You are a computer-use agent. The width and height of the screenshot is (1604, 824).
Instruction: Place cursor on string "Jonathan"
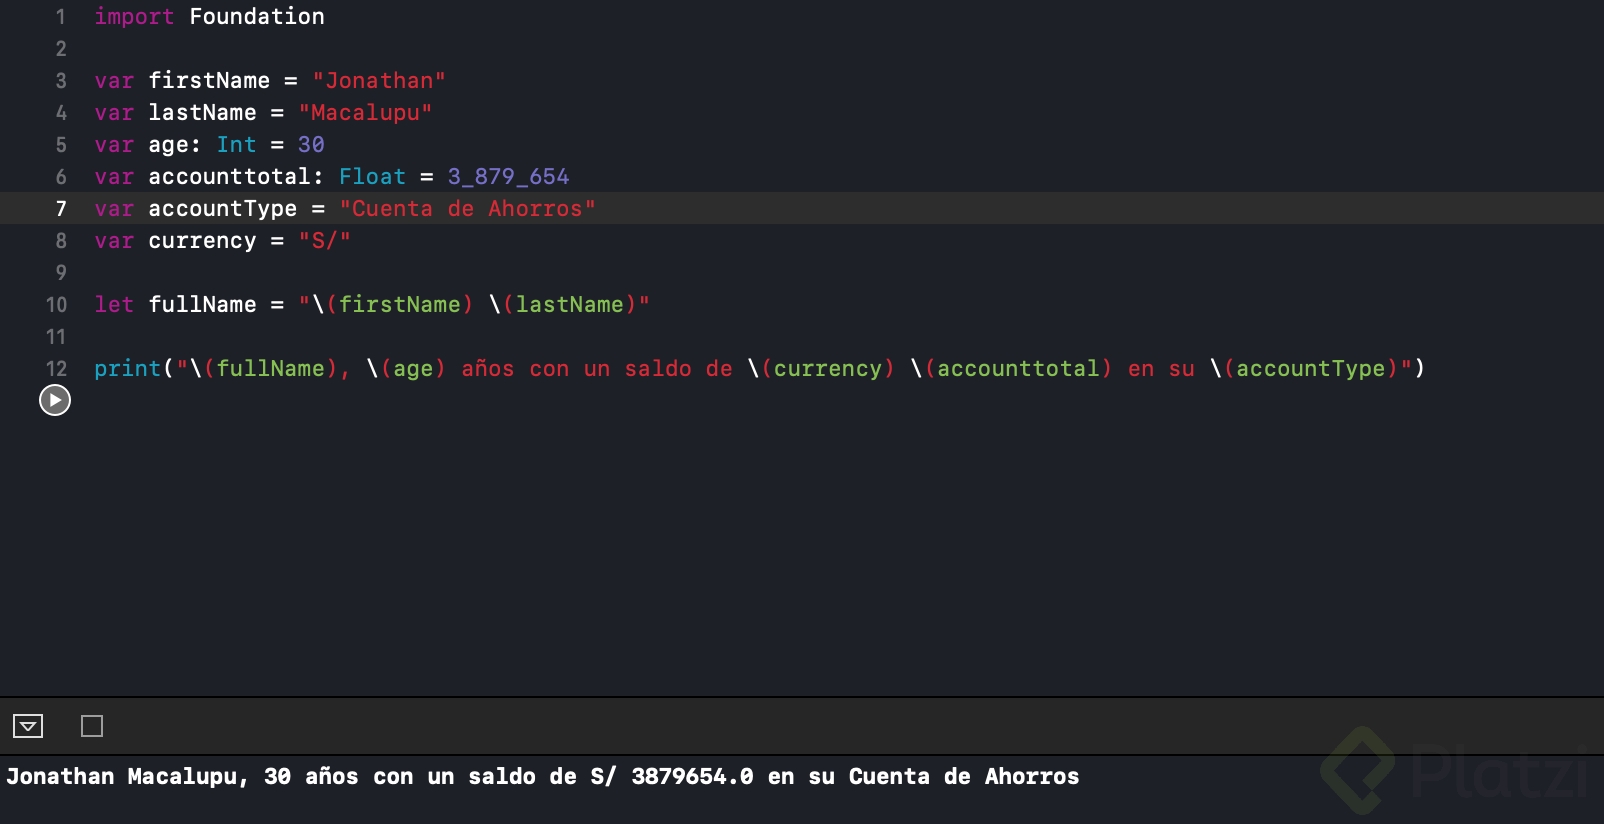pyautogui.click(x=379, y=80)
